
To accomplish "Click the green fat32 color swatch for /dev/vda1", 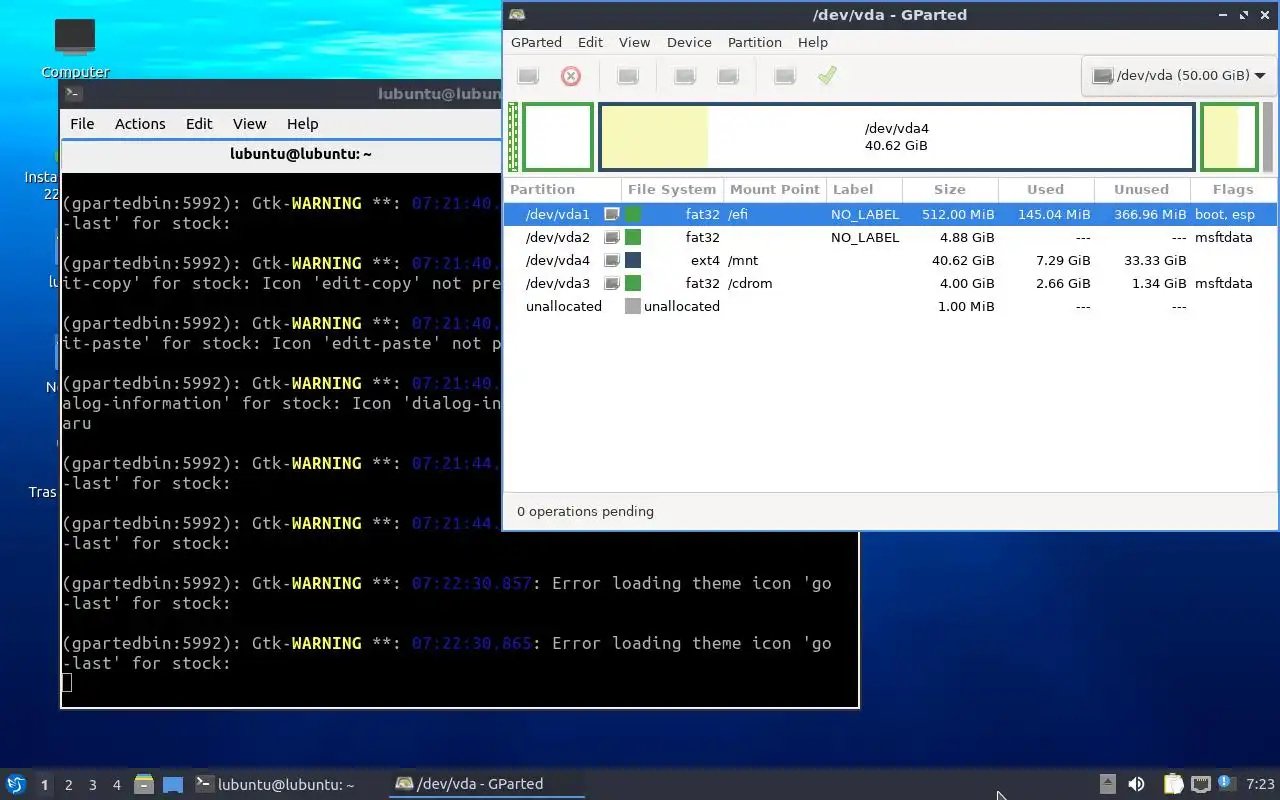I will pos(633,214).
